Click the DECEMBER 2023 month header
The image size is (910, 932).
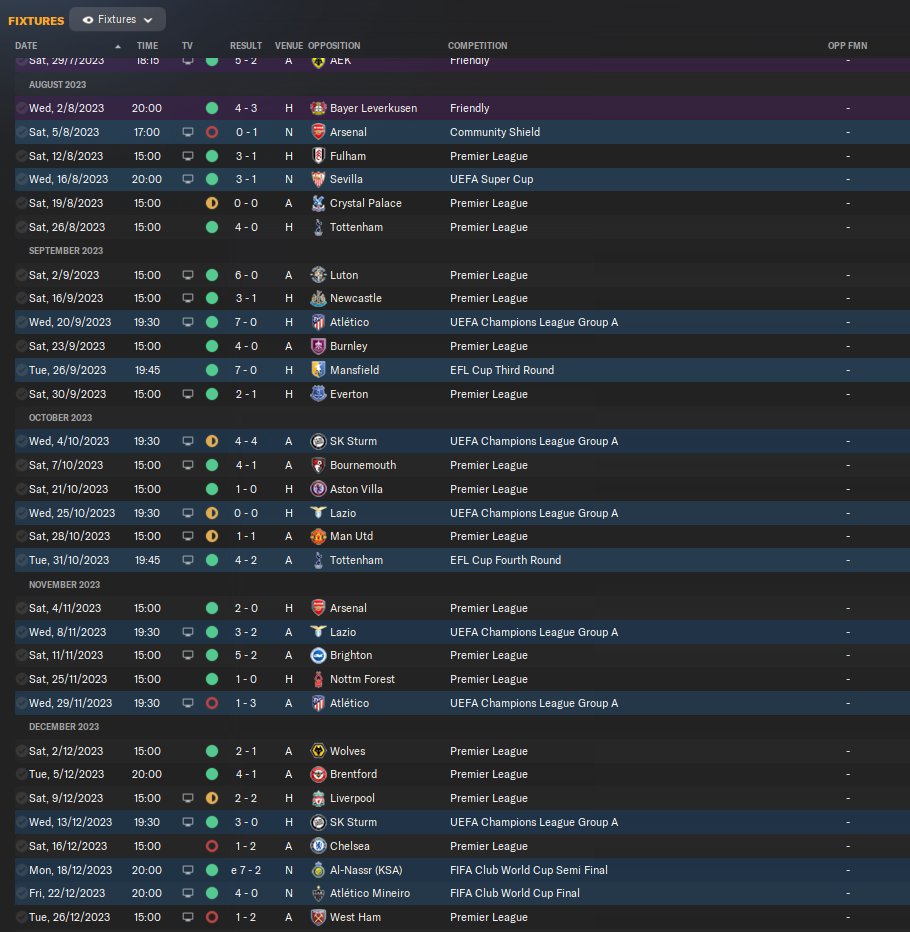[x=64, y=727]
